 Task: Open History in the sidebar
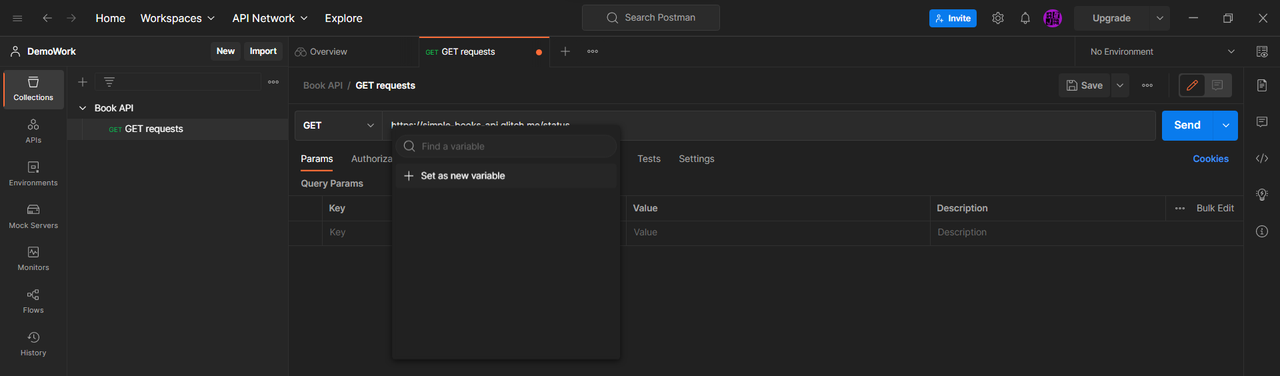coord(33,343)
